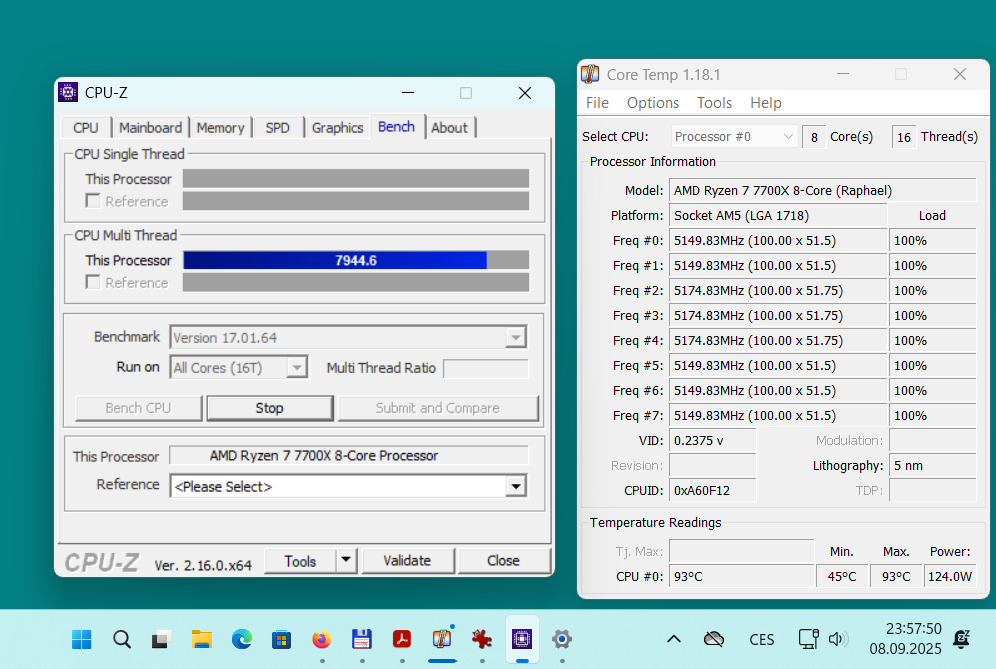The image size is (996, 669).
Task: Open the Graphics tab
Action: pos(337,128)
